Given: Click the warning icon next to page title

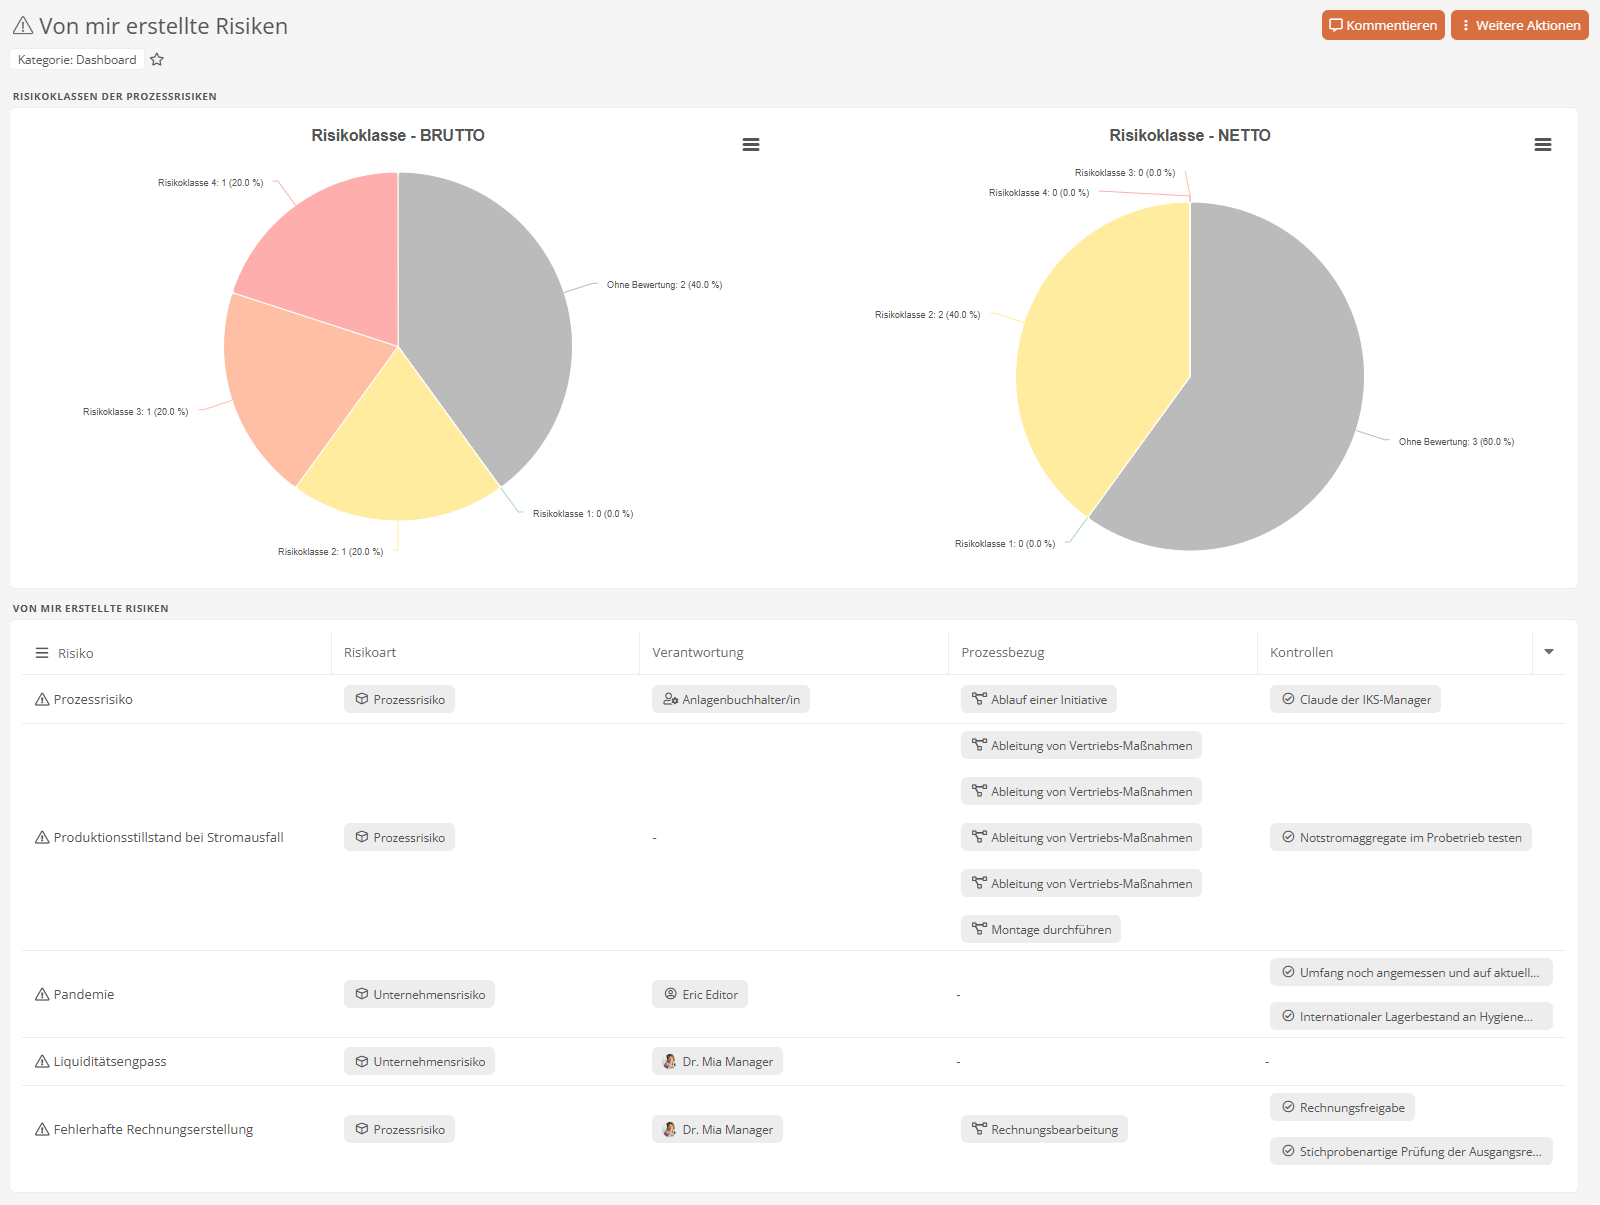Looking at the screenshot, I should (23, 26).
